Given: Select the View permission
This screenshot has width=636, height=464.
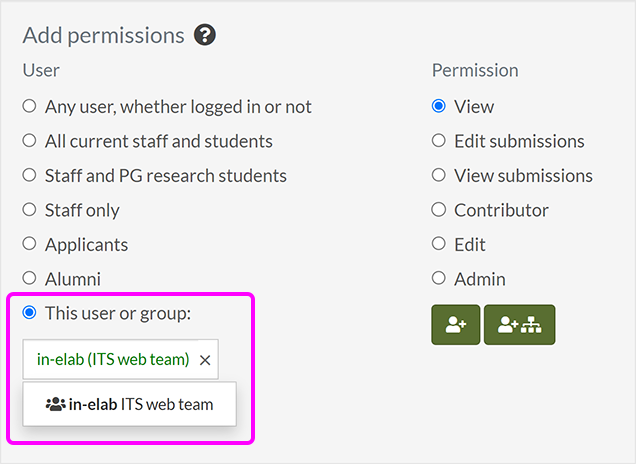Looking at the screenshot, I should coord(439,106).
